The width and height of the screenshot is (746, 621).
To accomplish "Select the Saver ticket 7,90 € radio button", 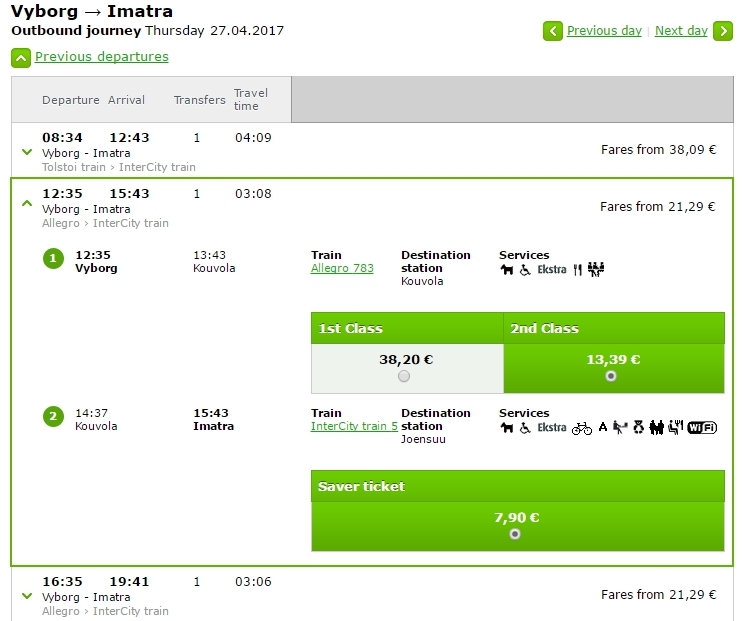I will pyautogui.click(x=515, y=534).
